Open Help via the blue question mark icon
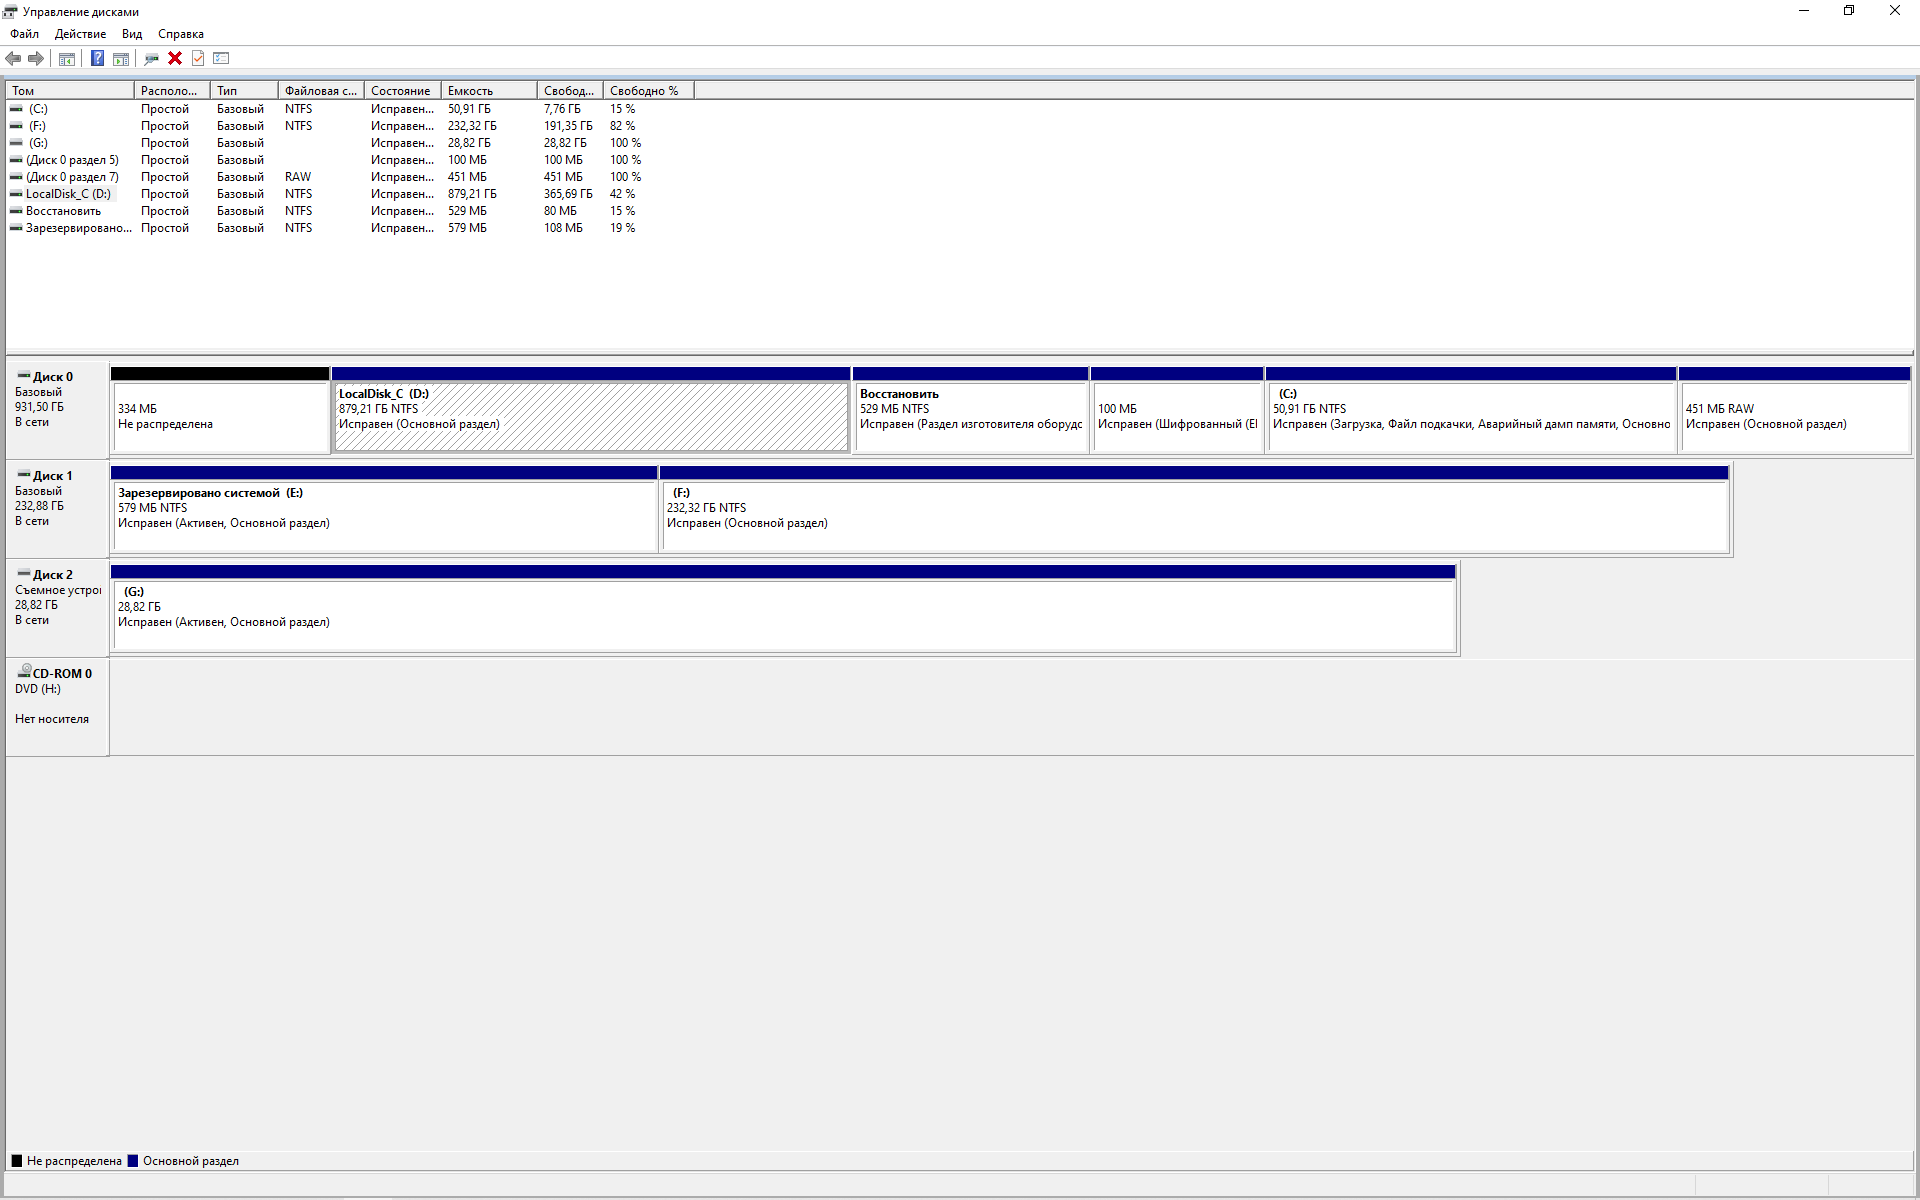This screenshot has height=1200, width=1920. 97,58
